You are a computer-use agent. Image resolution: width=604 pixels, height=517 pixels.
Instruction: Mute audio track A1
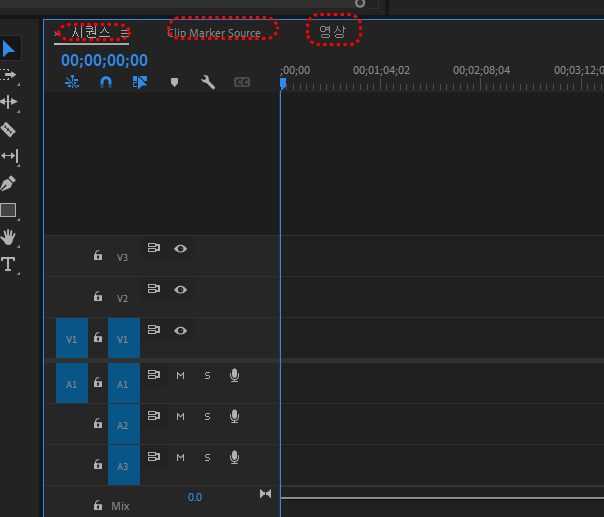pos(180,375)
